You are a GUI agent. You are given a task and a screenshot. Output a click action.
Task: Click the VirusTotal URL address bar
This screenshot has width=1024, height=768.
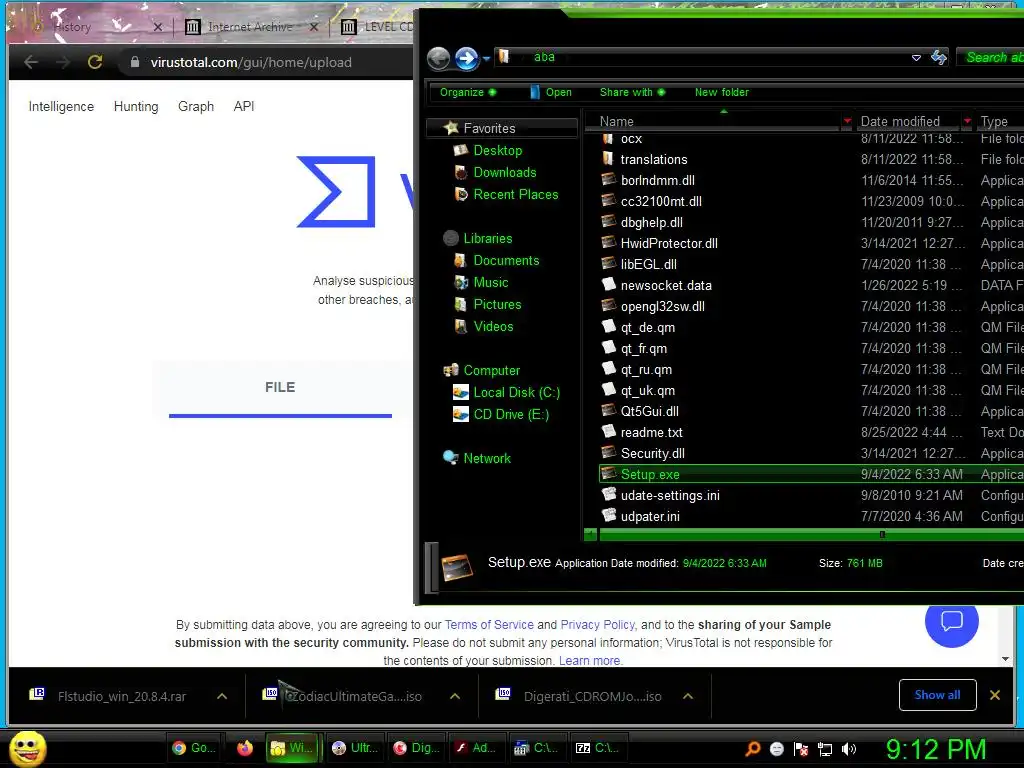coord(251,62)
